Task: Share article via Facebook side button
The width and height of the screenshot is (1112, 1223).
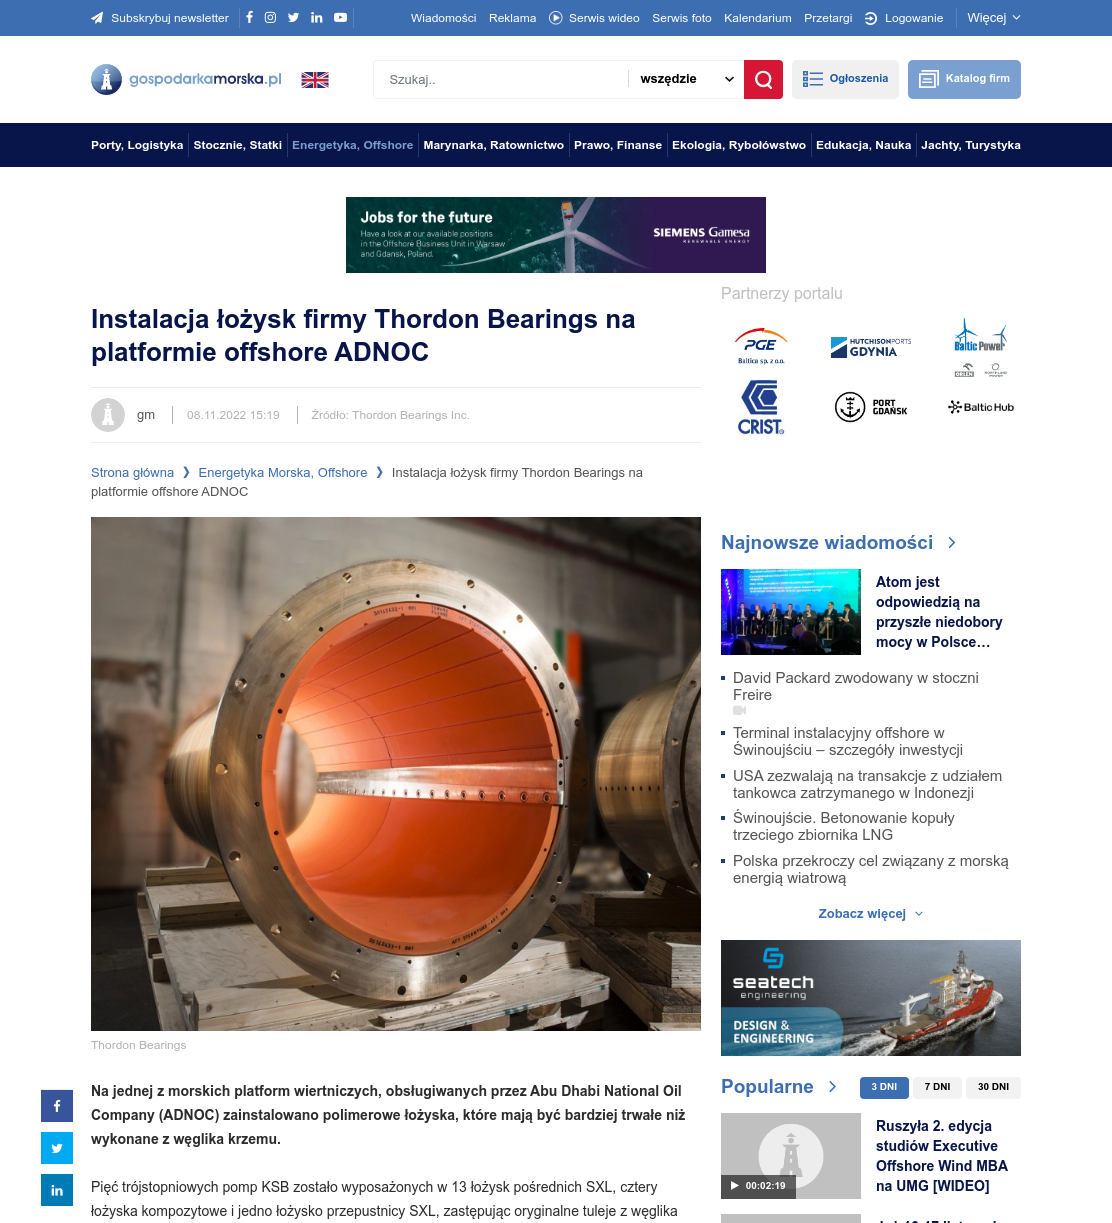Action: [x=57, y=1106]
